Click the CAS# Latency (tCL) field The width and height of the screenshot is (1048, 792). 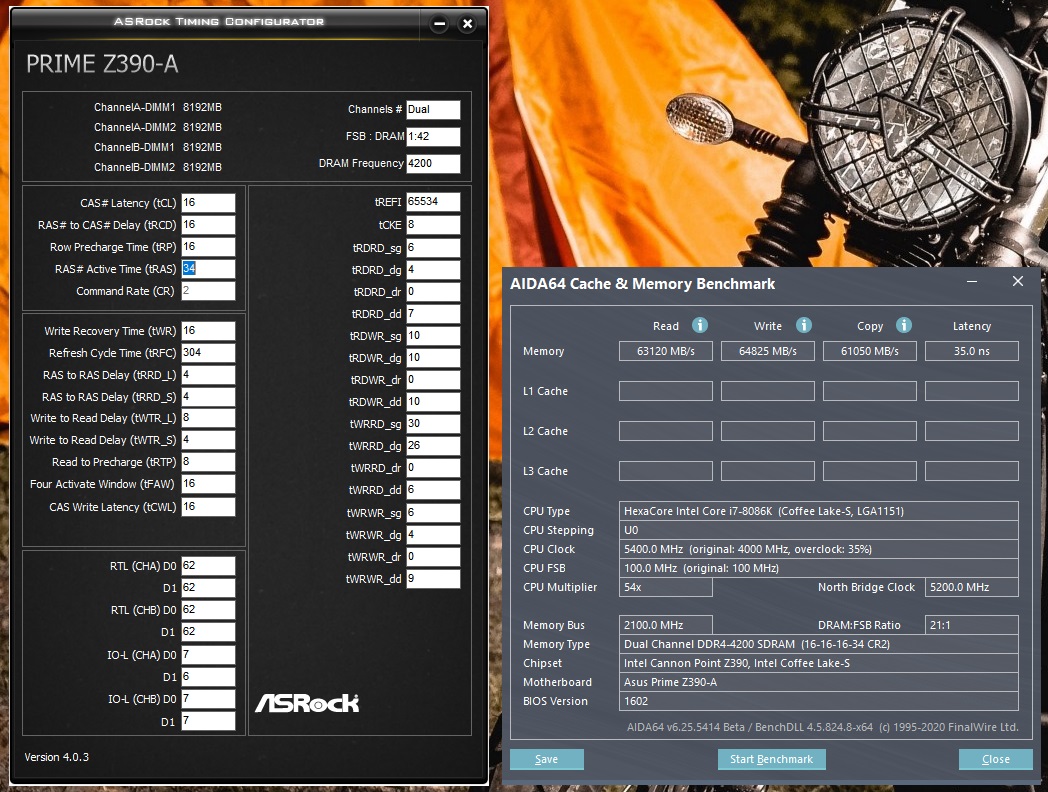click(x=208, y=203)
